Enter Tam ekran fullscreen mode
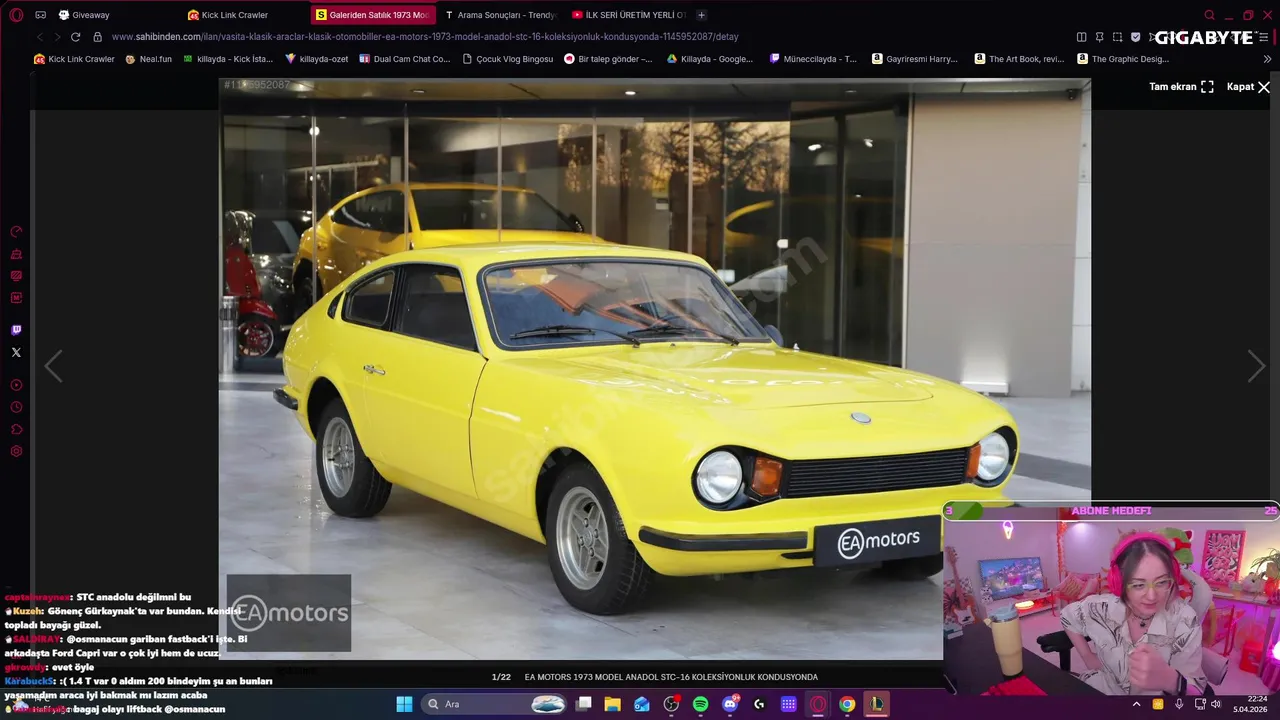 [x=1181, y=87]
